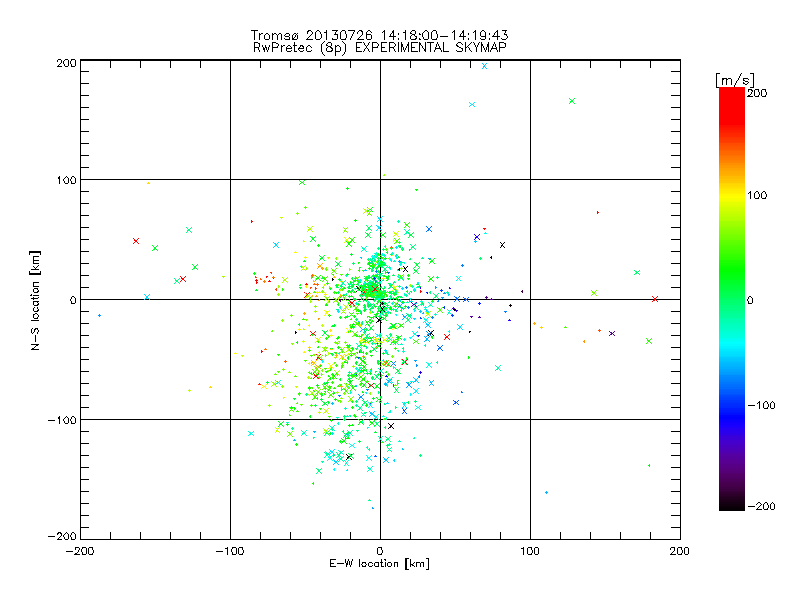Click the x-axis 0 tick label

[x=380, y=551]
